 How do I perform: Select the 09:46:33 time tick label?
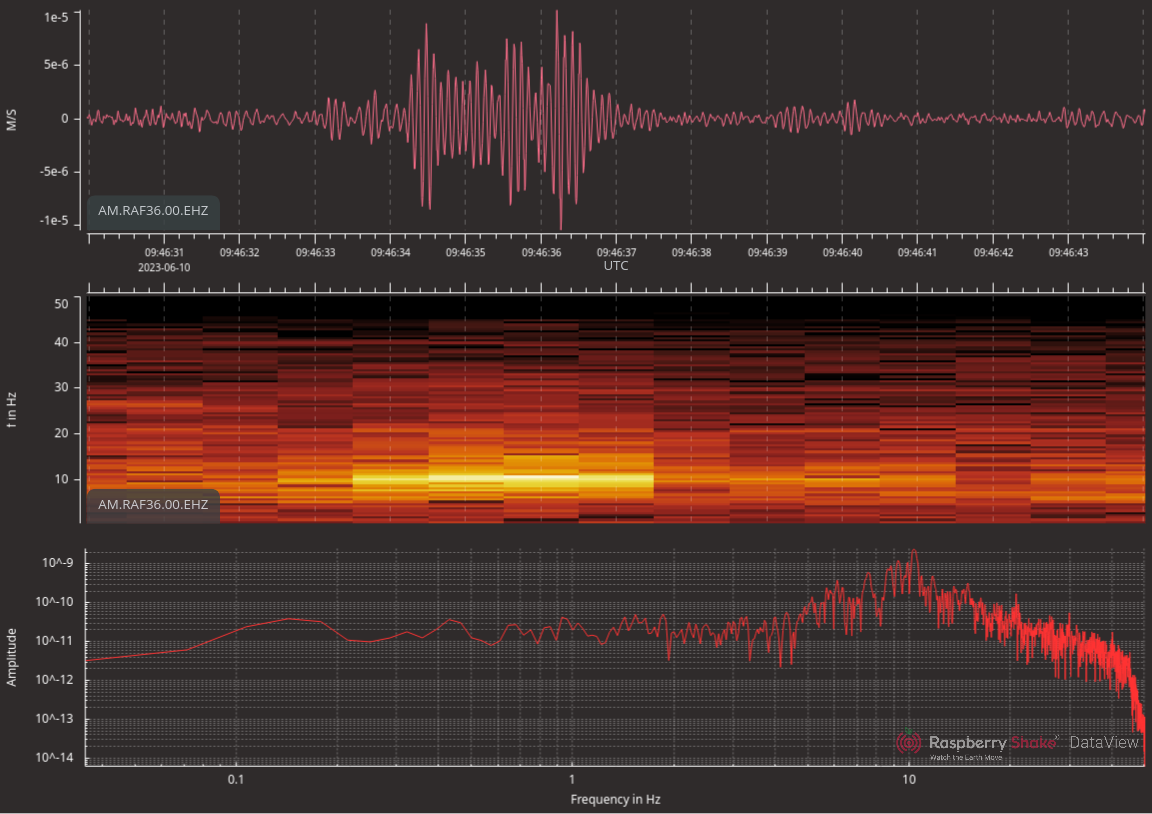(x=315, y=253)
